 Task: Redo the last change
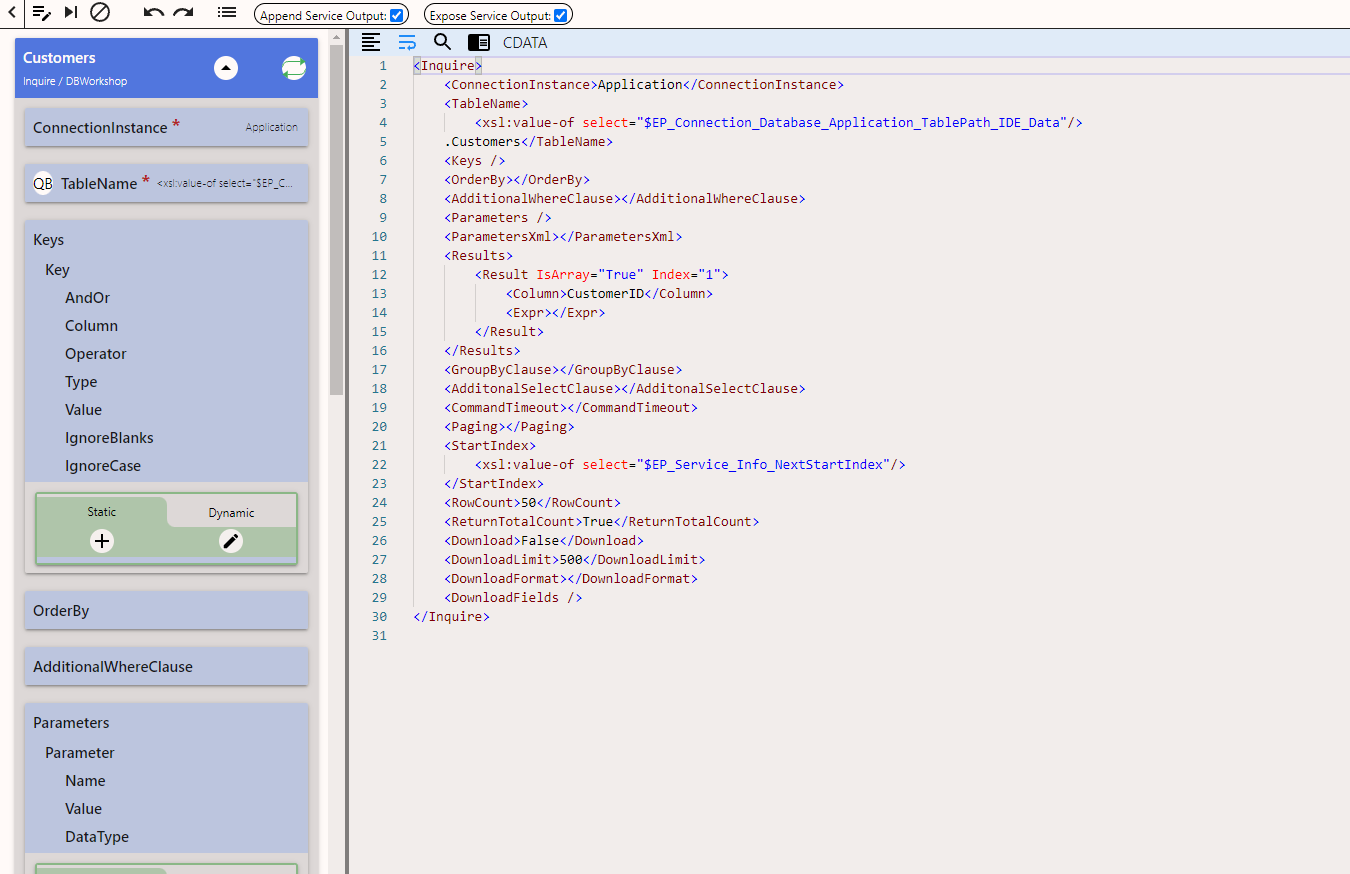[183, 13]
